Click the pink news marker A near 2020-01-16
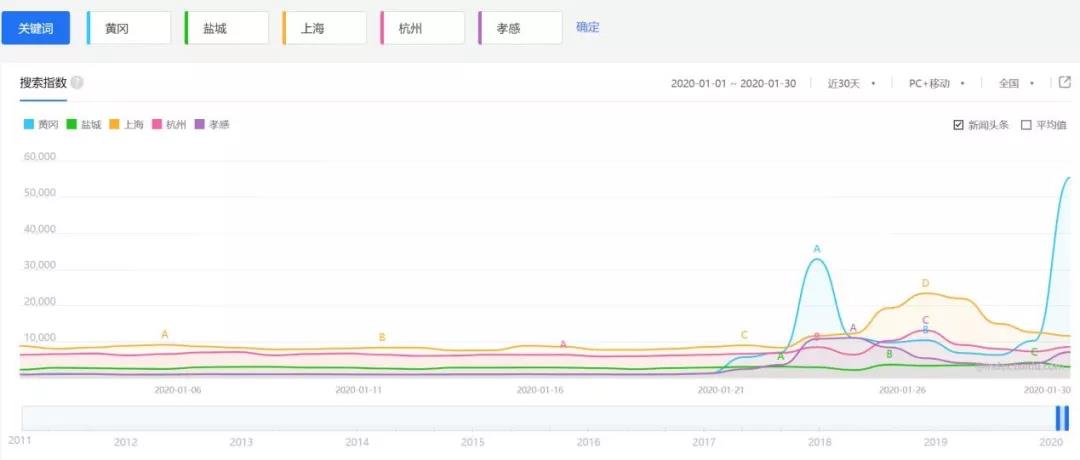Image resolution: width=1080 pixels, height=460 pixels. click(x=563, y=344)
